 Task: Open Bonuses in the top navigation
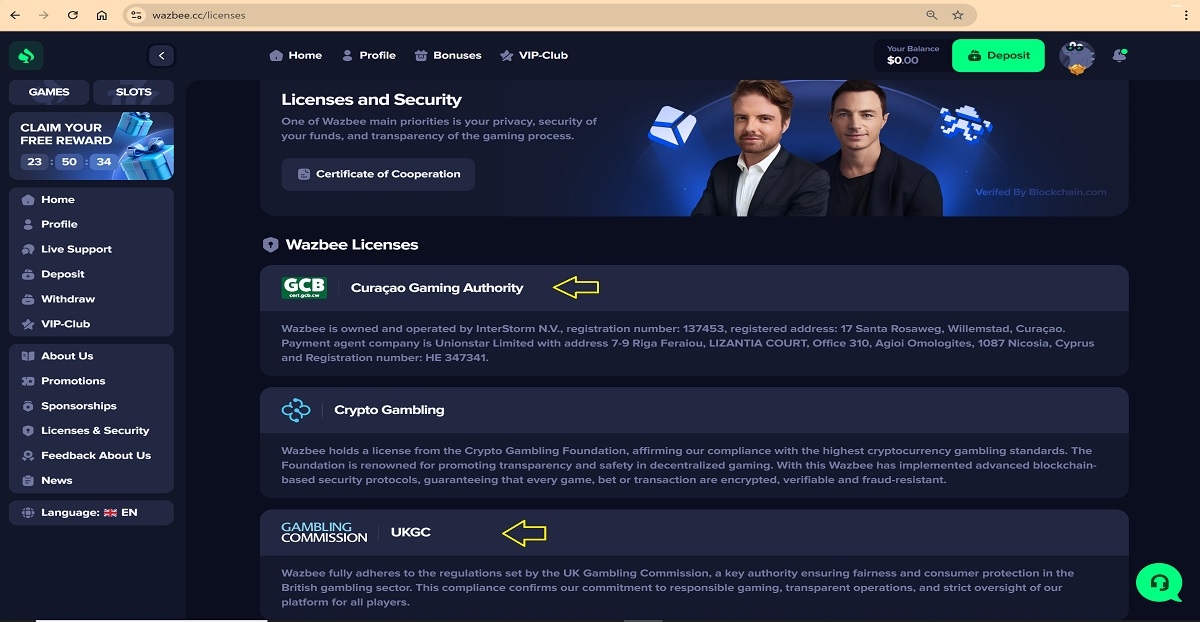coord(447,56)
